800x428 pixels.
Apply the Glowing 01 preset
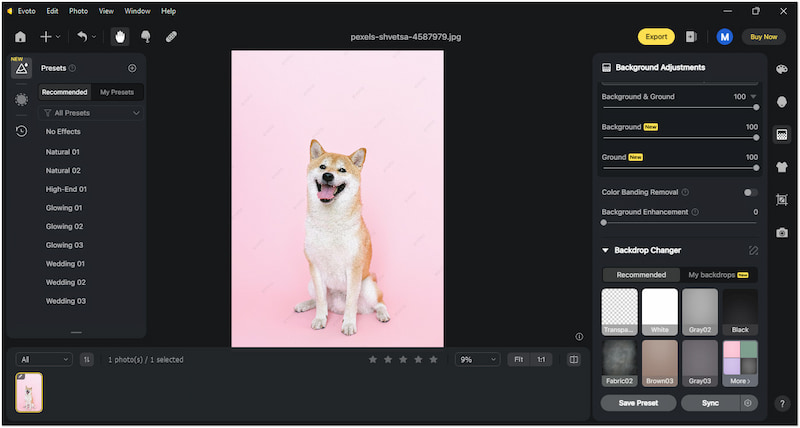64,208
